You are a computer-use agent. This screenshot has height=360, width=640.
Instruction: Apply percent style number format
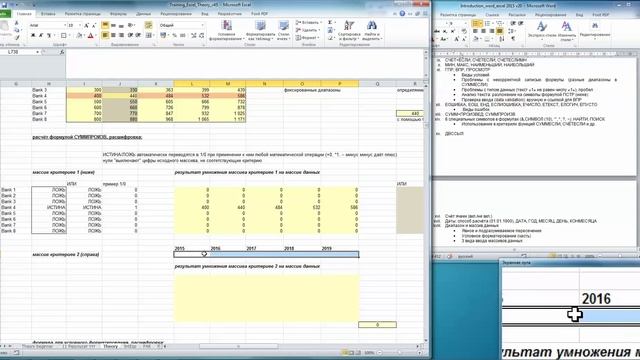pos(175,36)
